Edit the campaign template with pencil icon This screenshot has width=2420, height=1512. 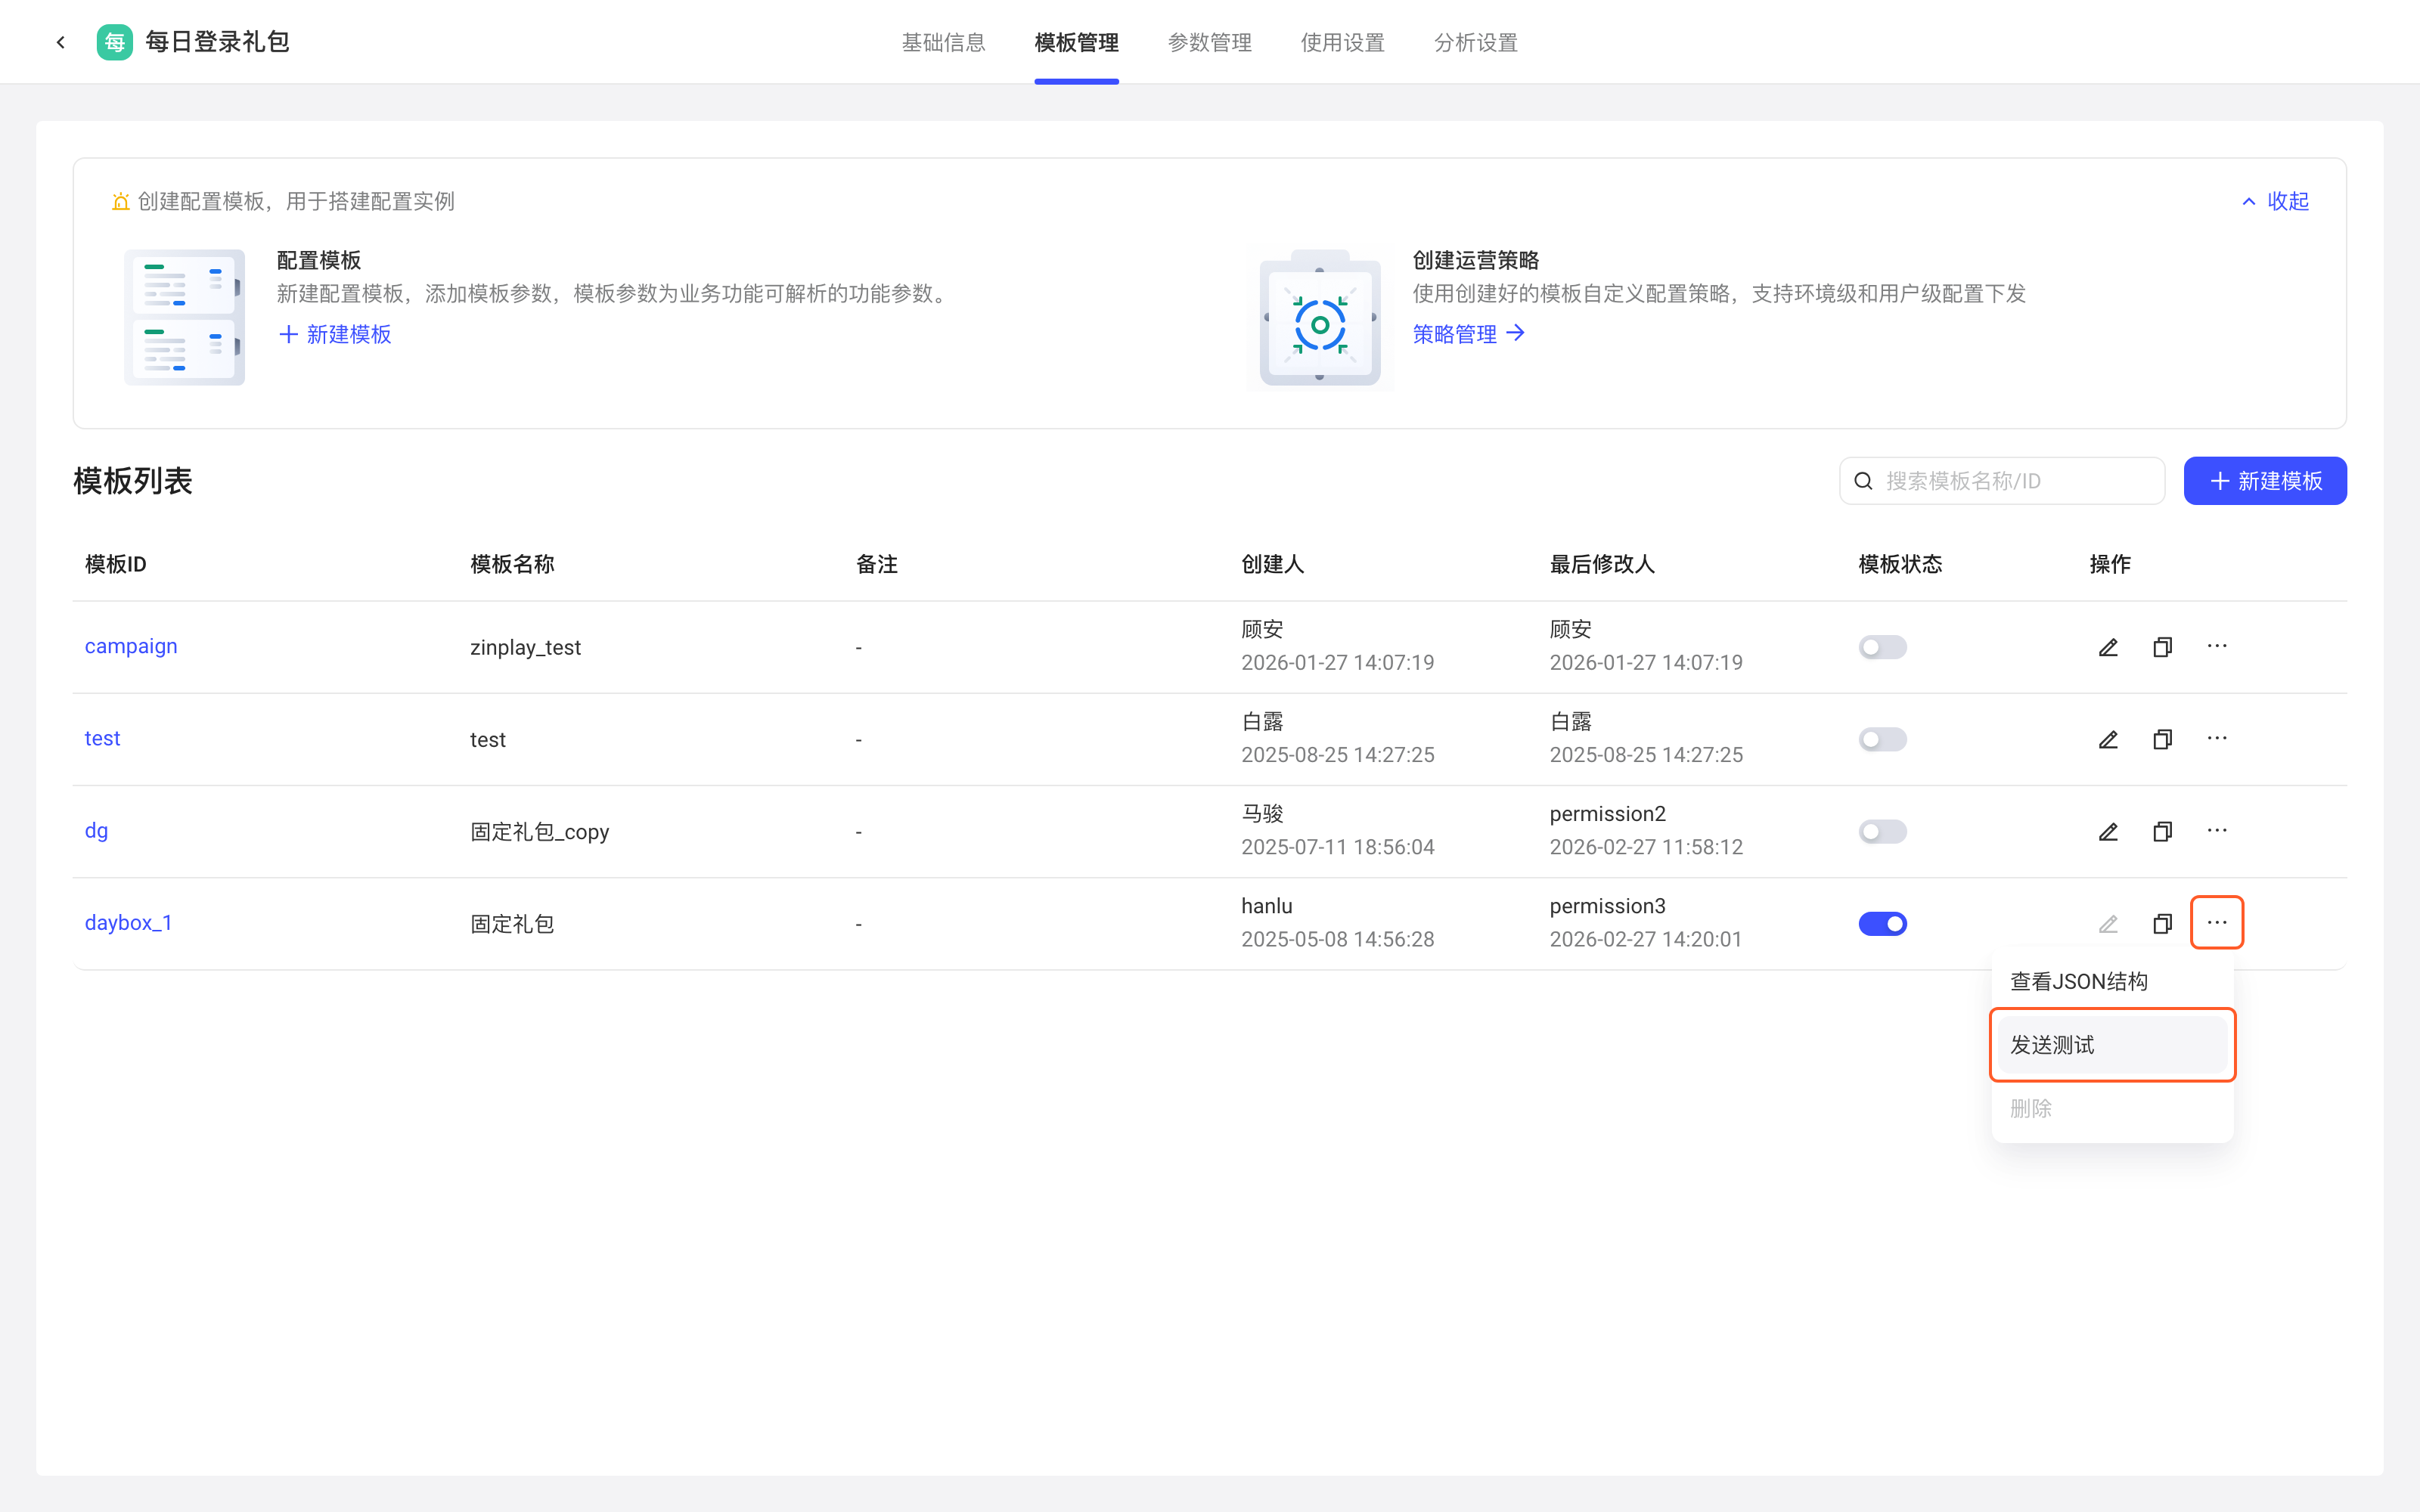click(x=2108, y=647)
